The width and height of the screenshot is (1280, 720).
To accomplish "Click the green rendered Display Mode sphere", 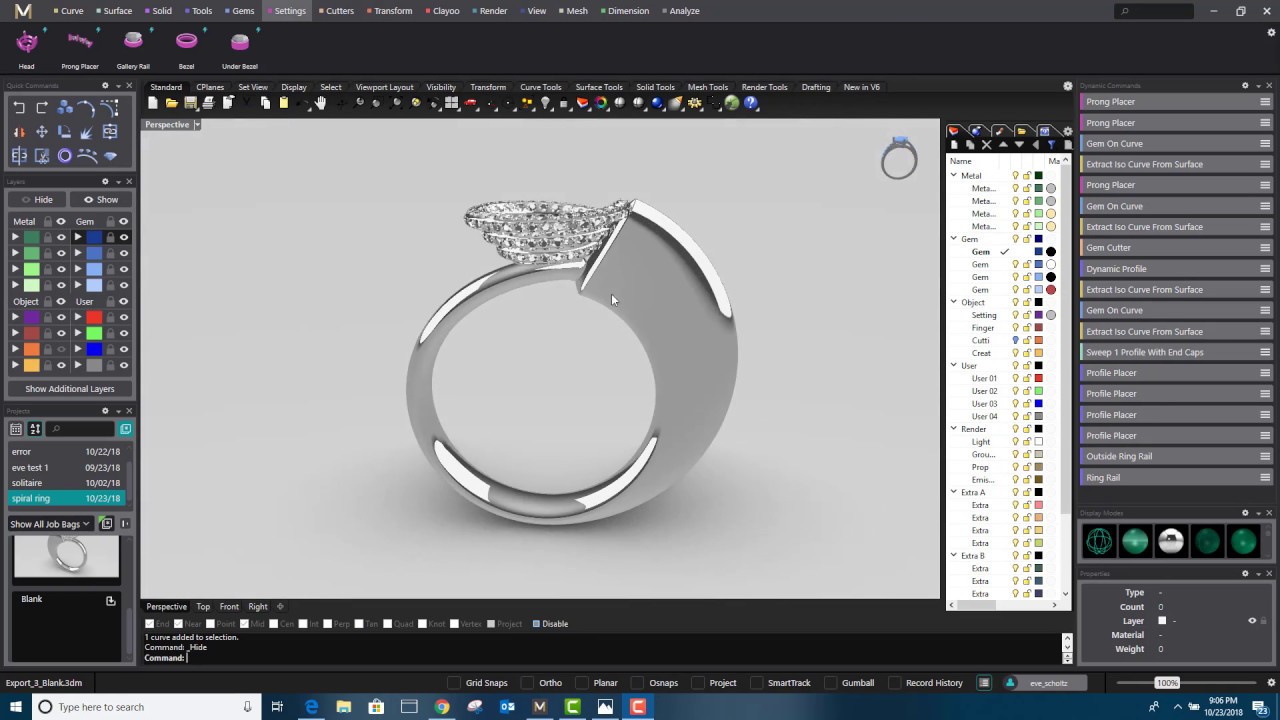I will pyautogui.click(x=1243, y=541).
